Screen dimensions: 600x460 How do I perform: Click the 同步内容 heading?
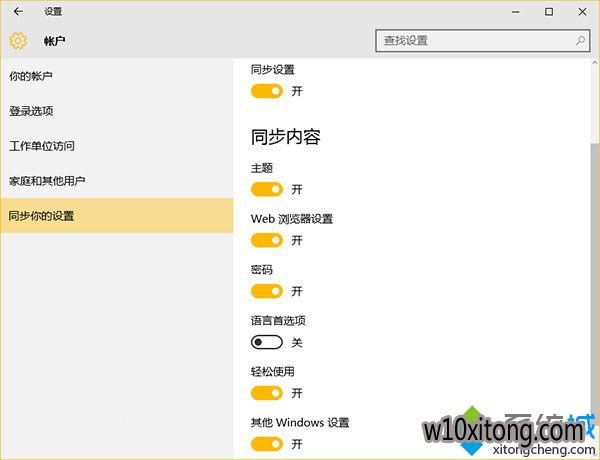[x=285, y=137]
